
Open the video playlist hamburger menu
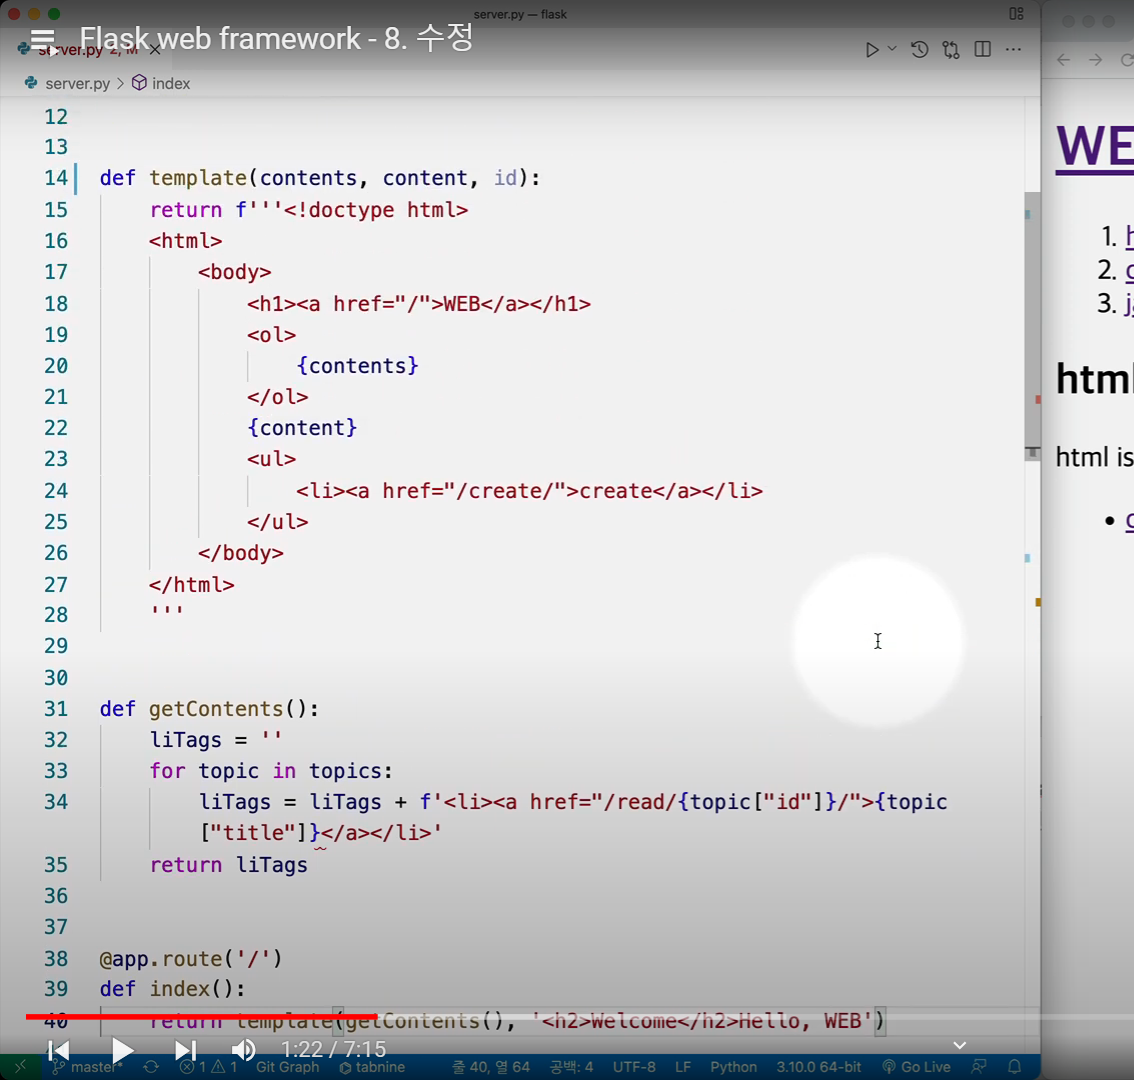click(x=43, y=39)
